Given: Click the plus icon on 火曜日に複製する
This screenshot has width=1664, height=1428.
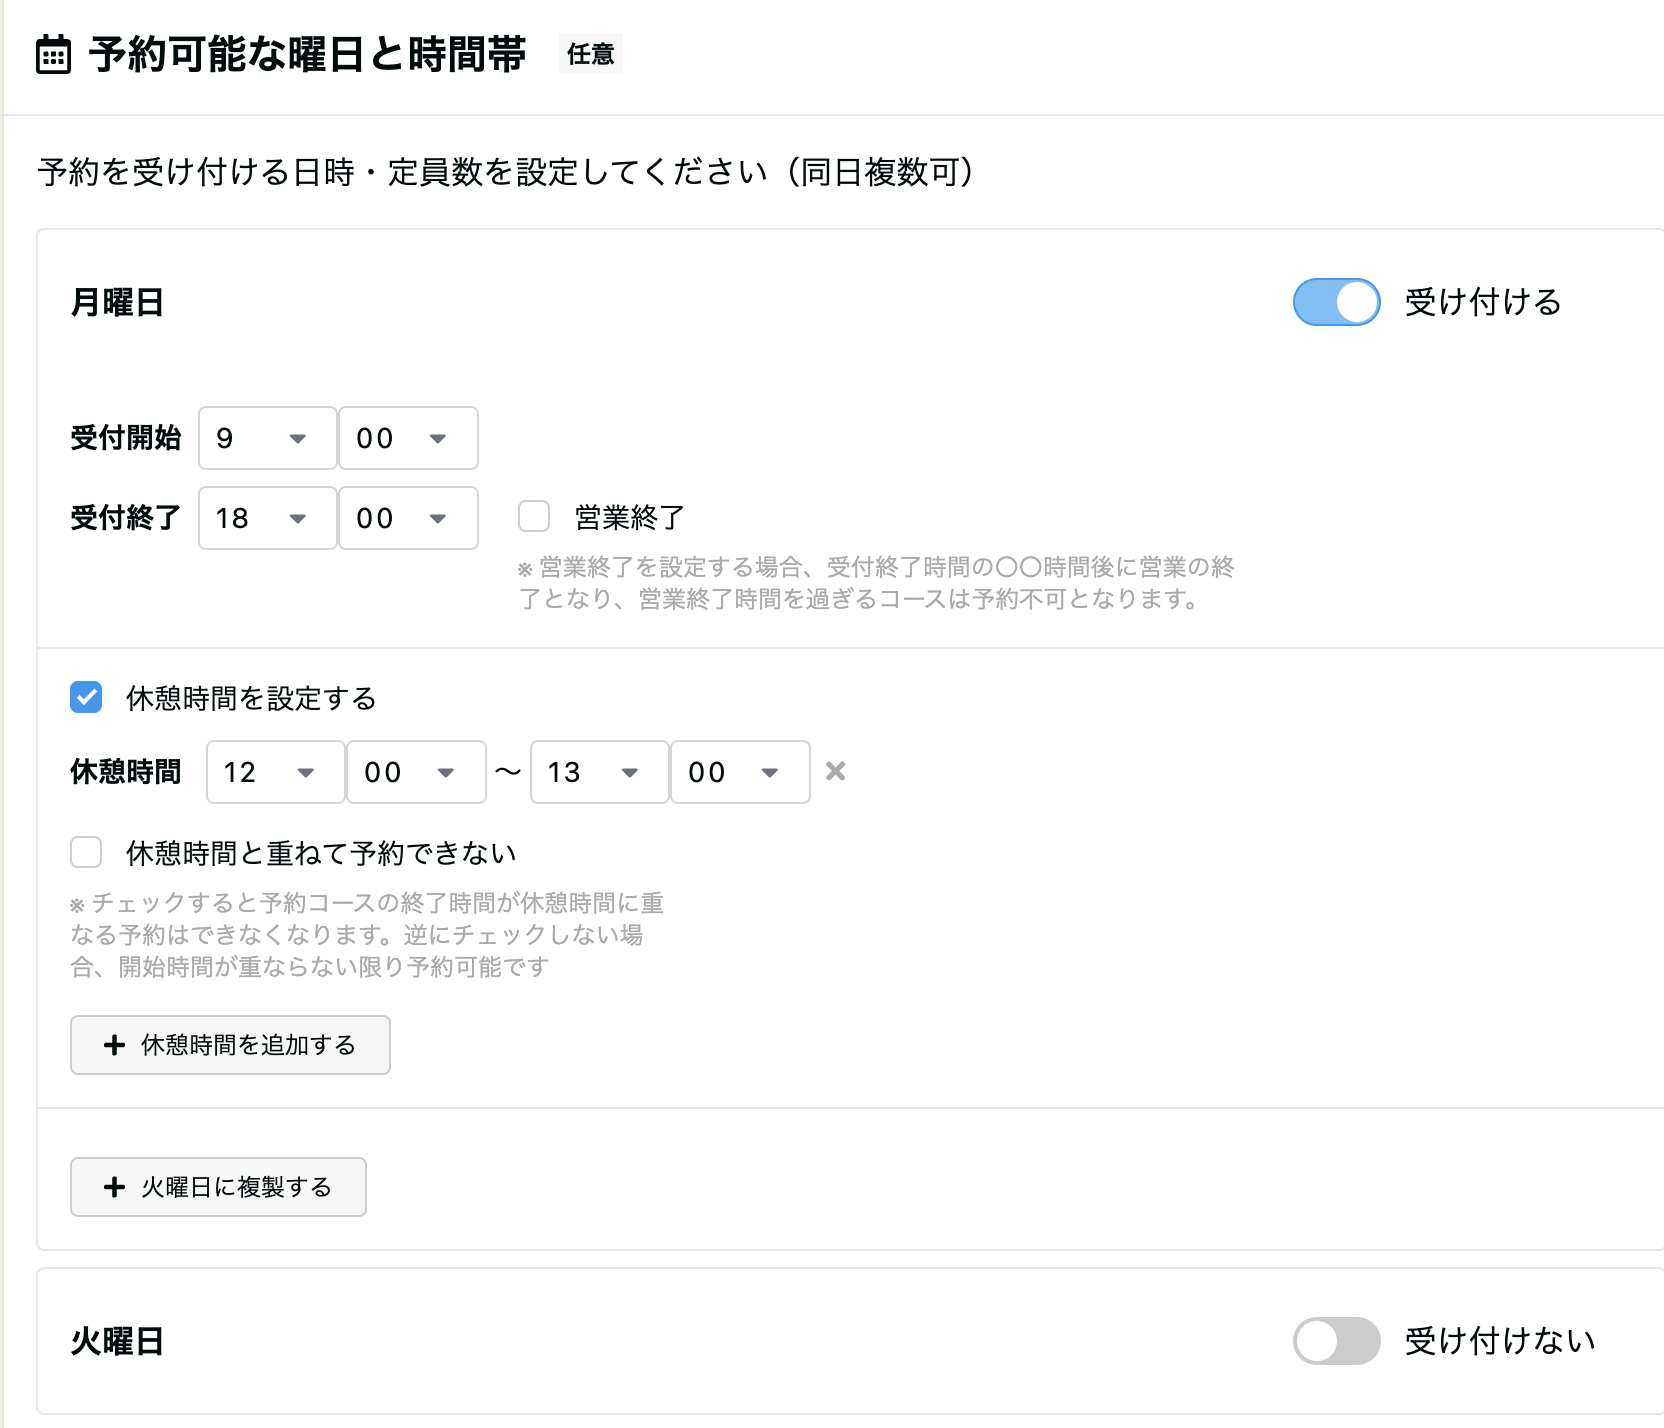Looking at the screenshot, I should 113,1187.
